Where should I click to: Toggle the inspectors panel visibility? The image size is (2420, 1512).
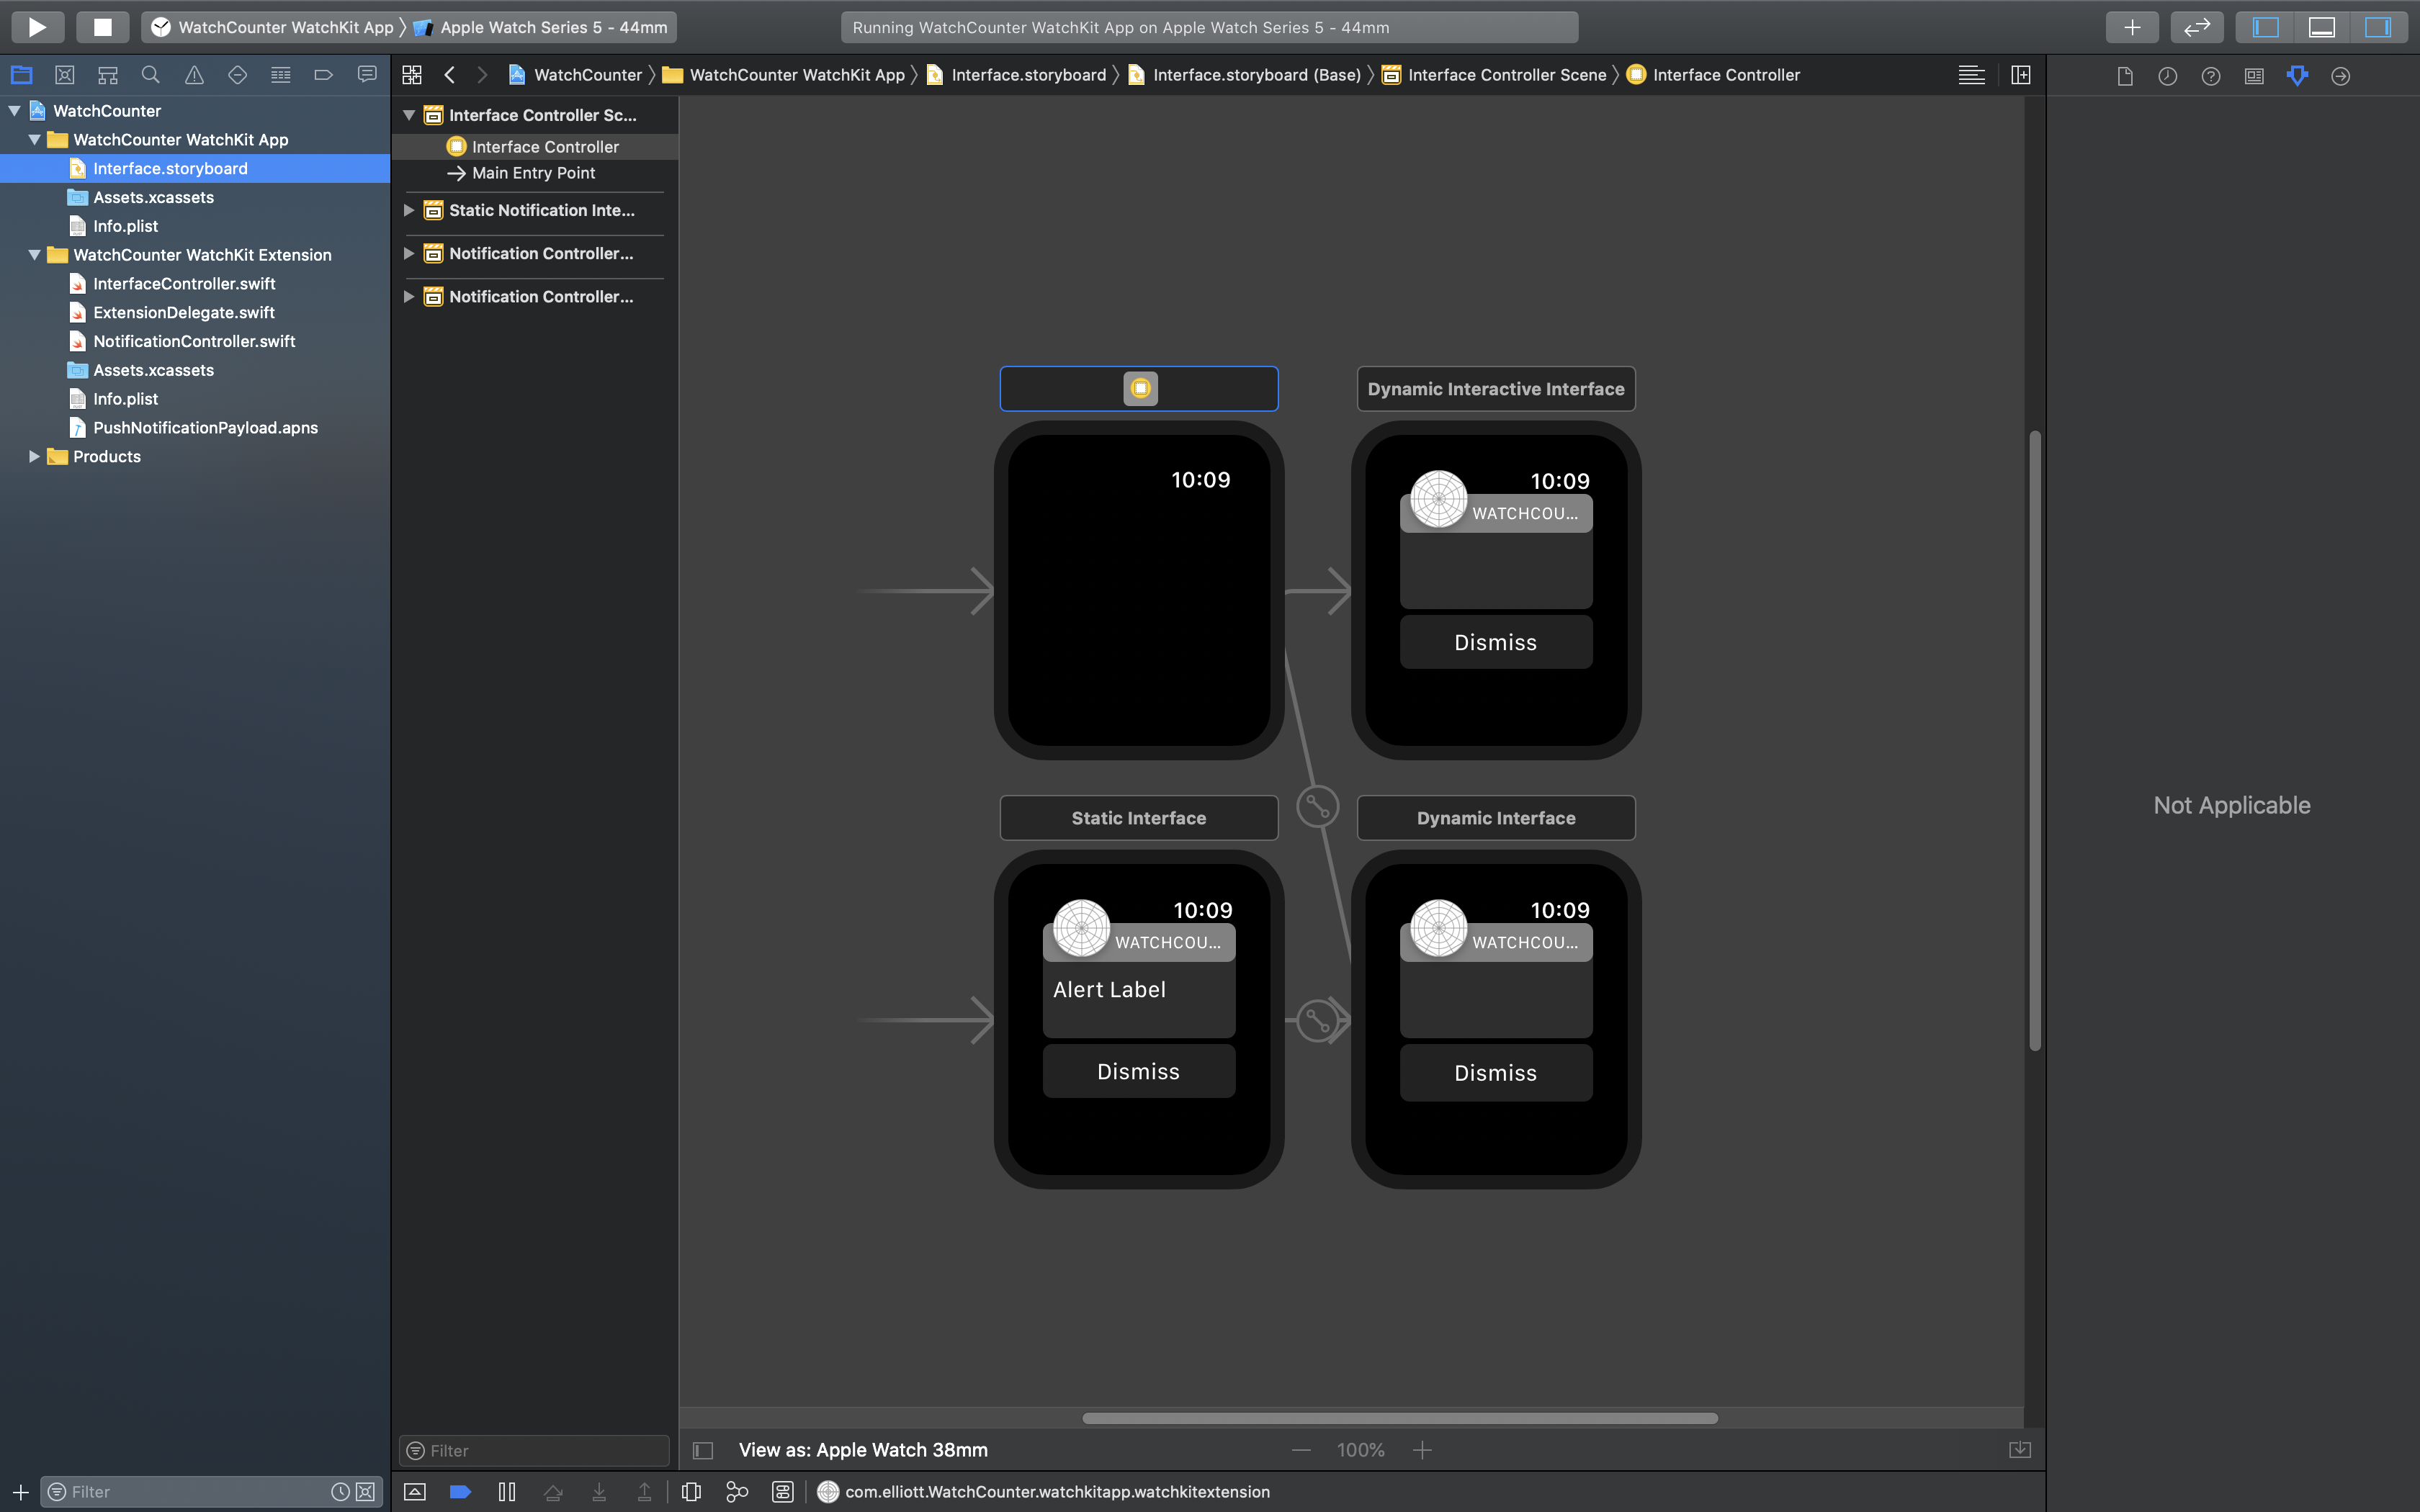click(2377, 27)
